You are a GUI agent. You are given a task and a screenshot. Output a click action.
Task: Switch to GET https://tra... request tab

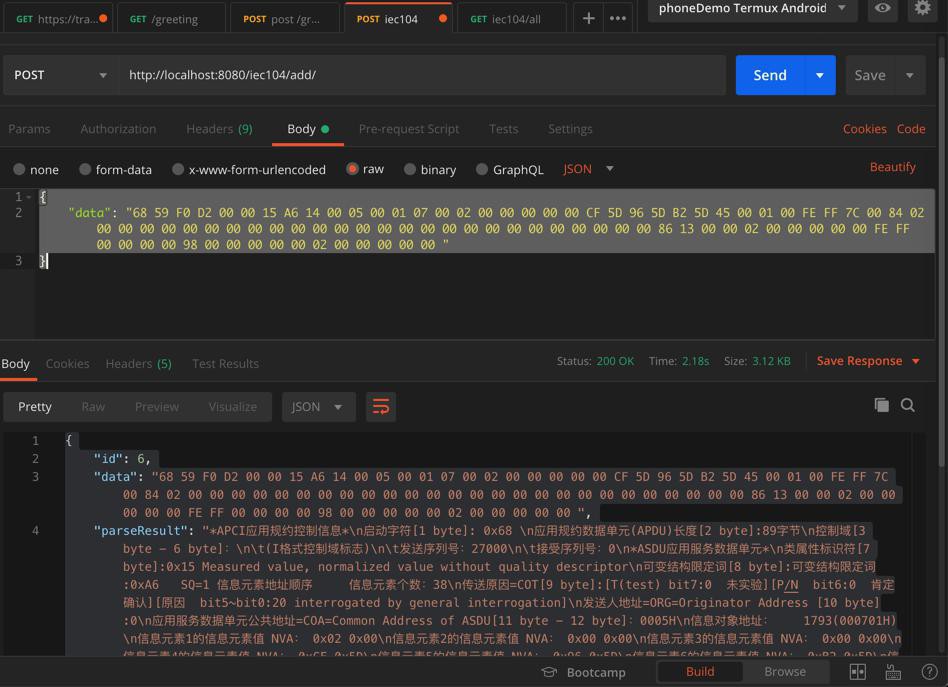pyautogui.click(x=58, y=19)
